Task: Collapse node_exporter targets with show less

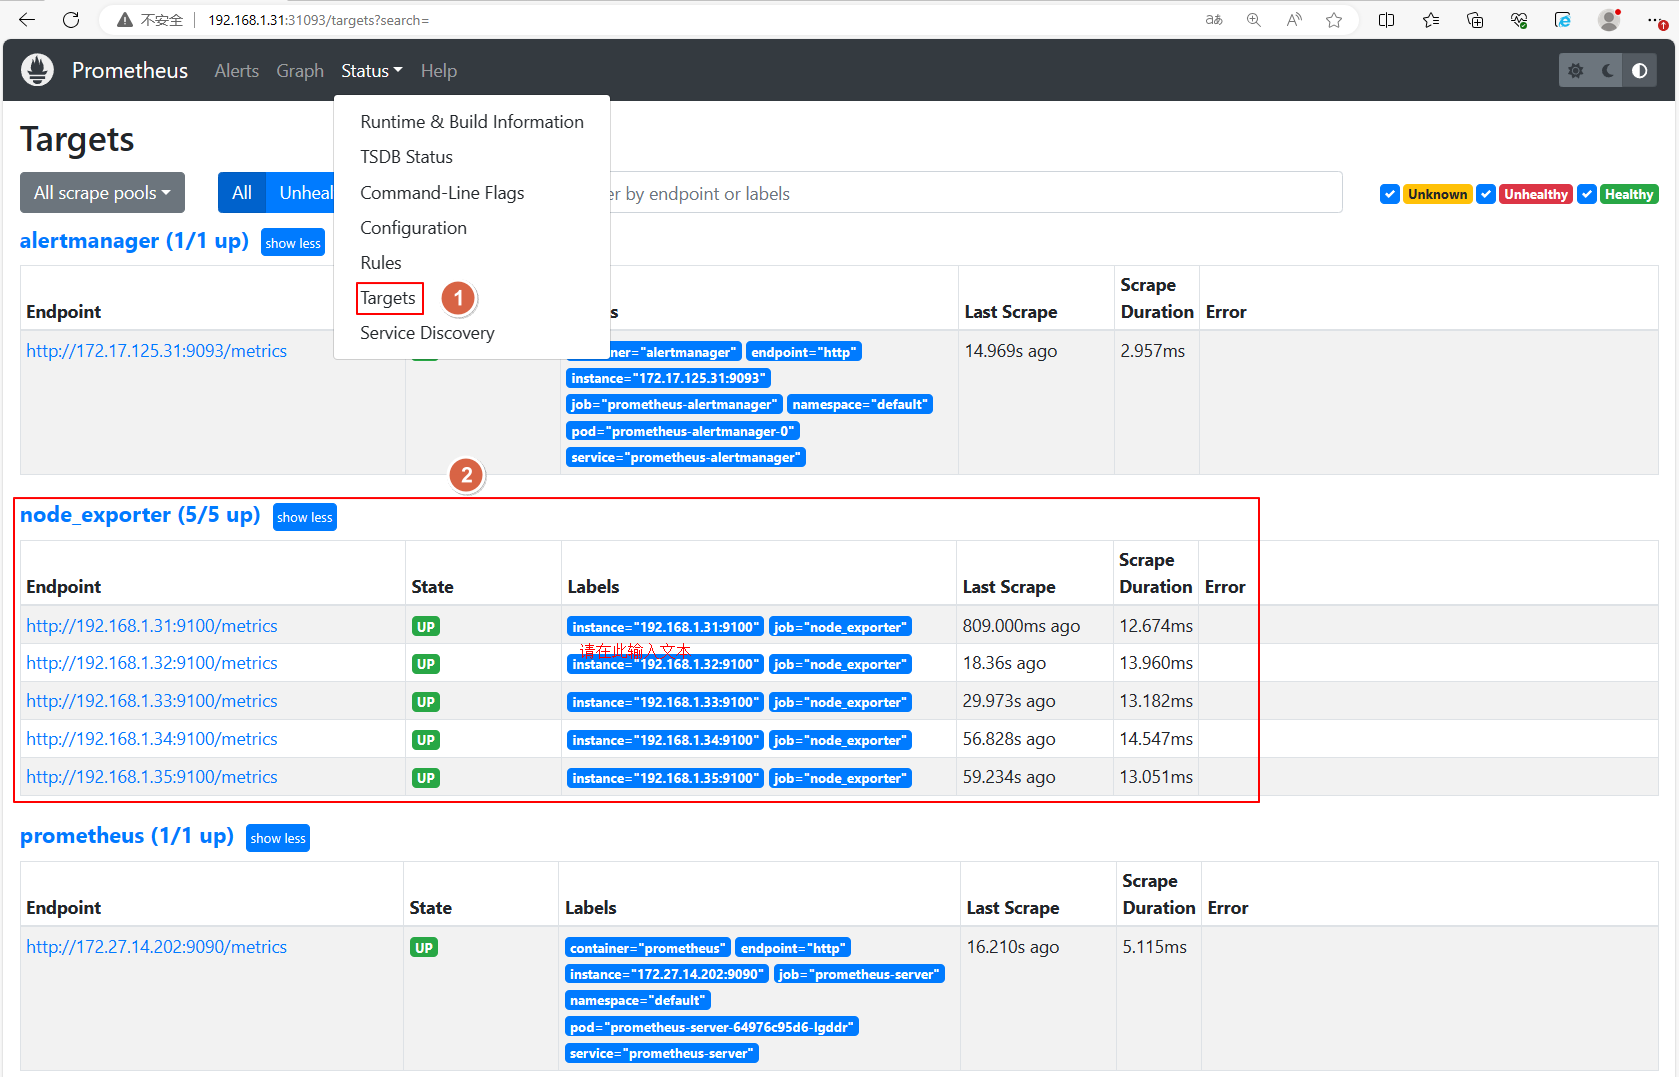Action: point(305,517)
